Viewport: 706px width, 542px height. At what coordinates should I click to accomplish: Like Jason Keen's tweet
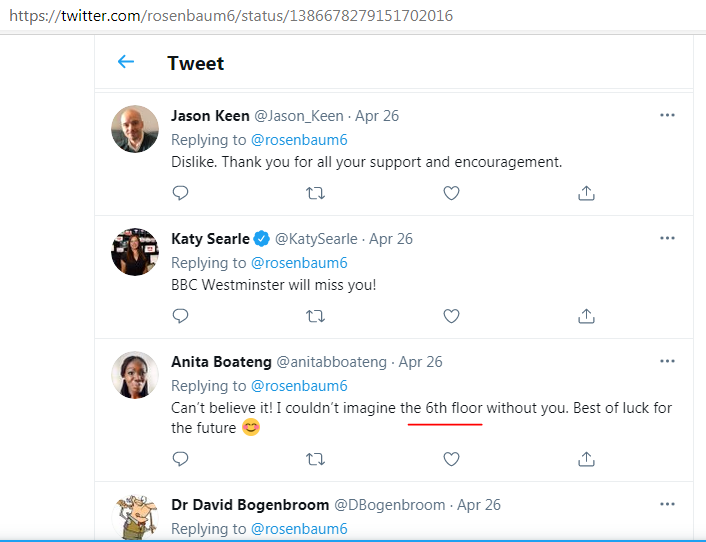coord(451,193)
